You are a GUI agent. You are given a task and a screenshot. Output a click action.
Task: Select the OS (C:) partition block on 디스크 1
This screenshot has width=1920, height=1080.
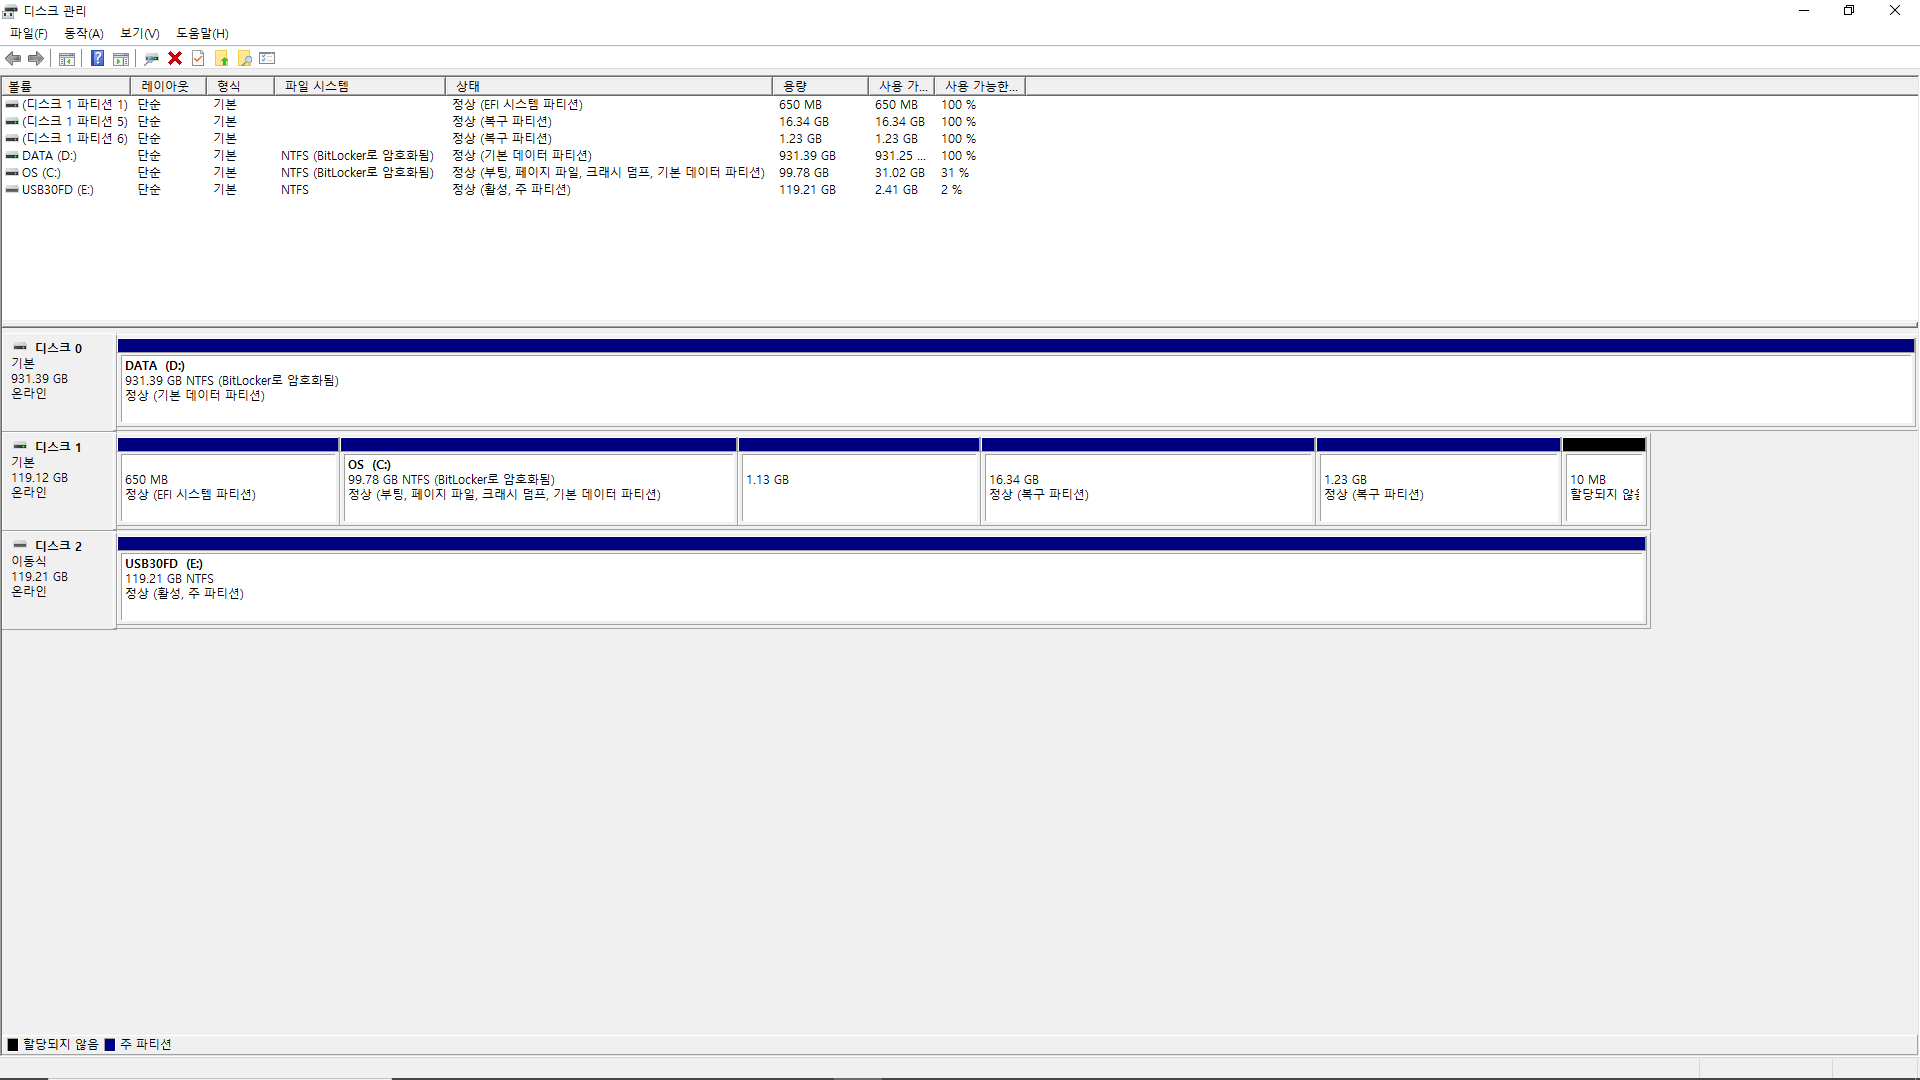pyautogui.click(x=538, y=488)
